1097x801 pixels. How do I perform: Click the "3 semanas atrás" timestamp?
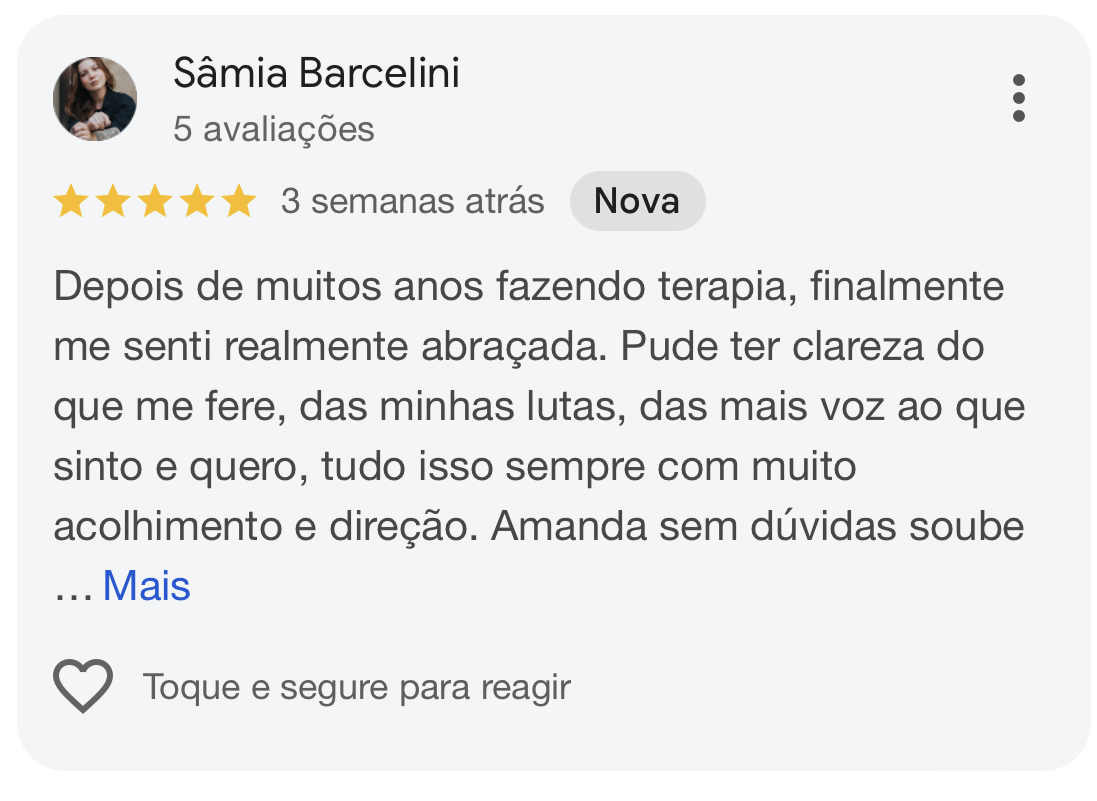click(412, 201)
